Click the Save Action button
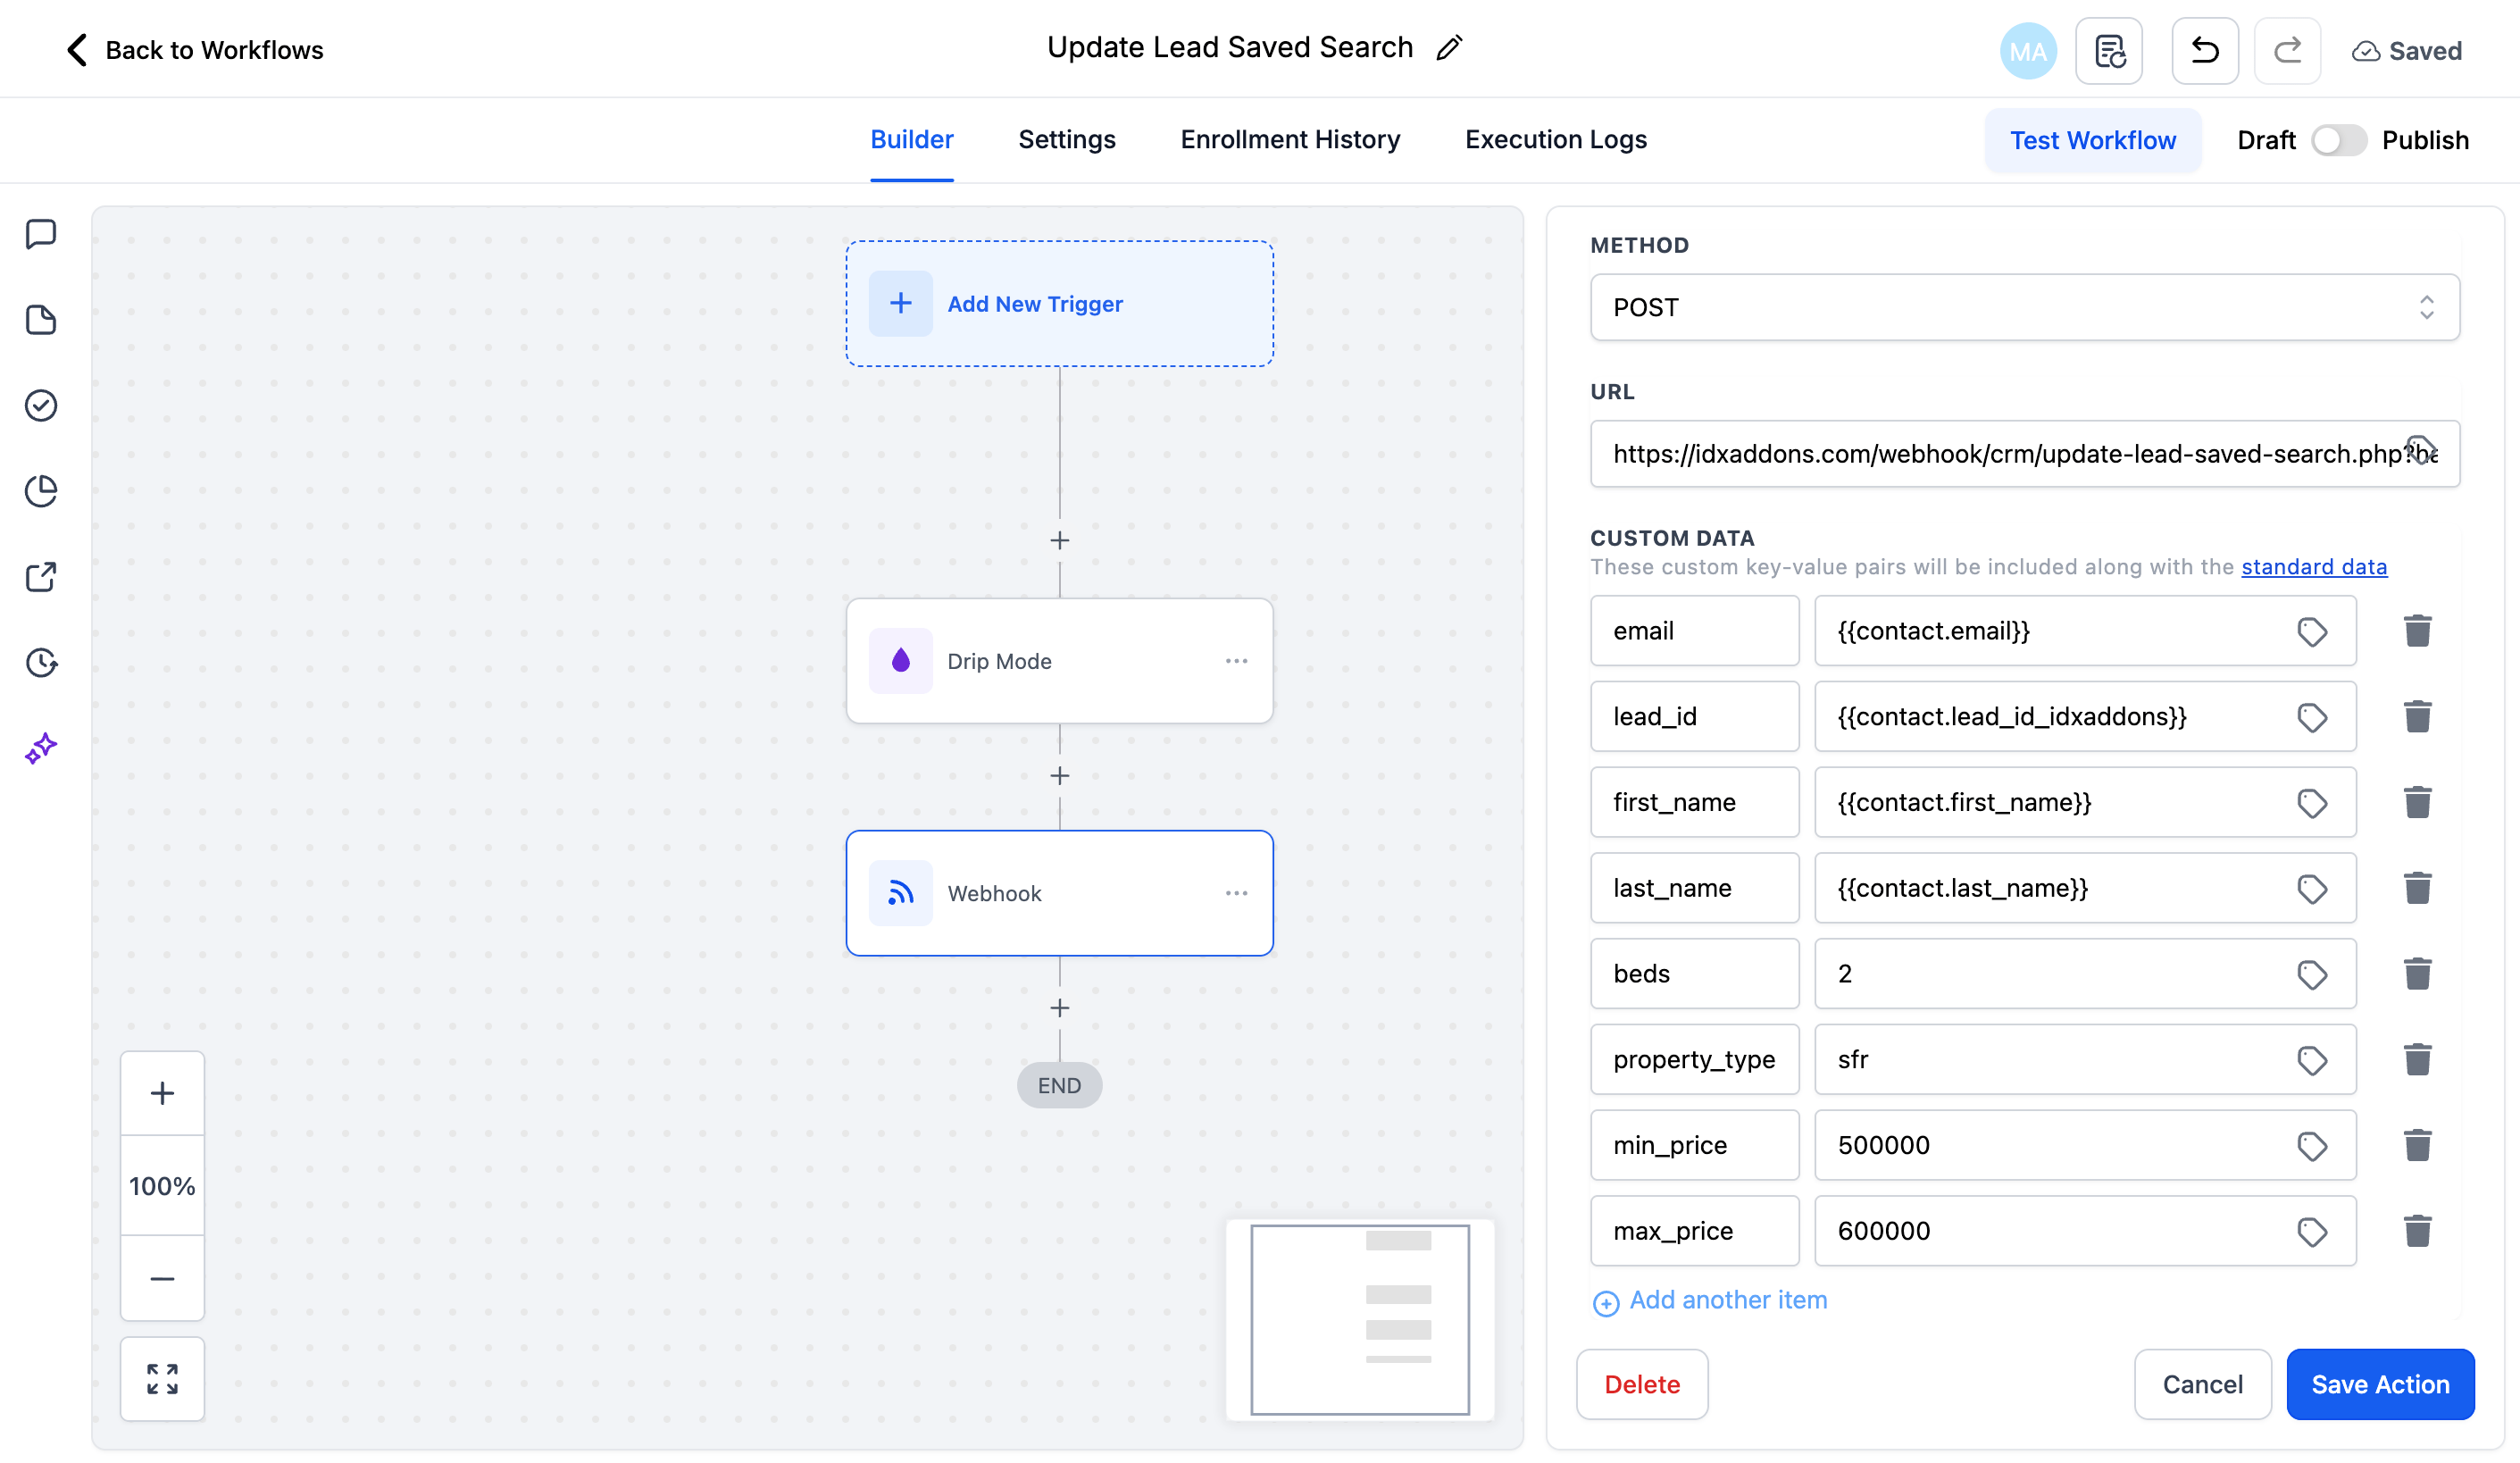Screen dimensions: 2520x1463 [2379, 1384]
